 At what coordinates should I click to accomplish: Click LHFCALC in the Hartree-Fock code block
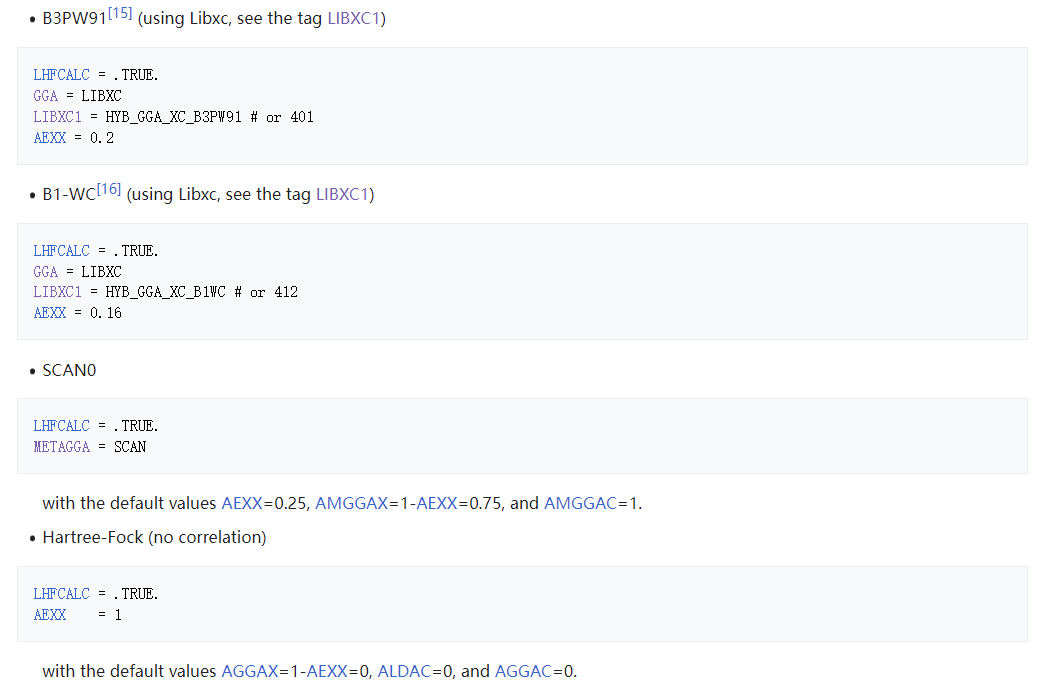tap(61, 594)
